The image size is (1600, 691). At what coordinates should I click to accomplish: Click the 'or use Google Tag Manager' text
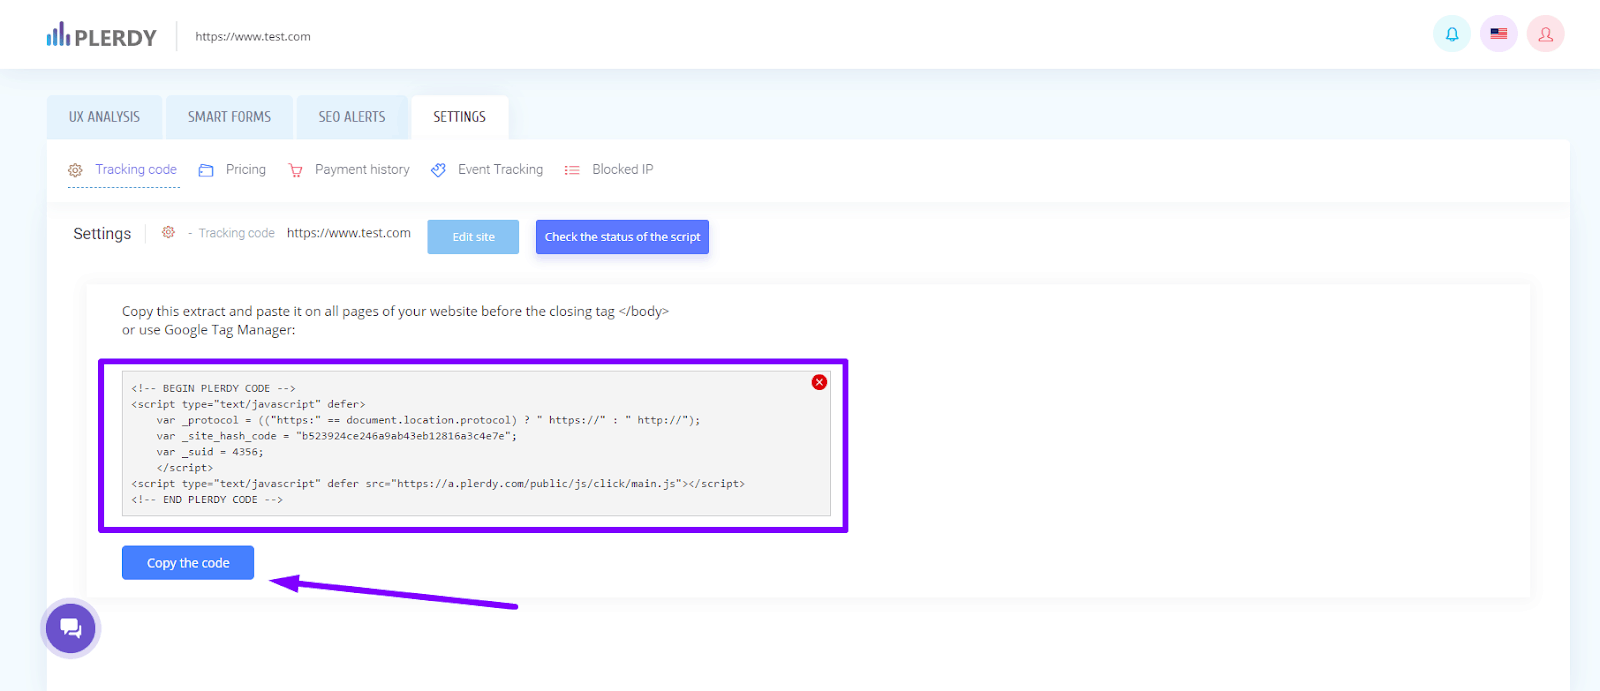pos(209,330)
